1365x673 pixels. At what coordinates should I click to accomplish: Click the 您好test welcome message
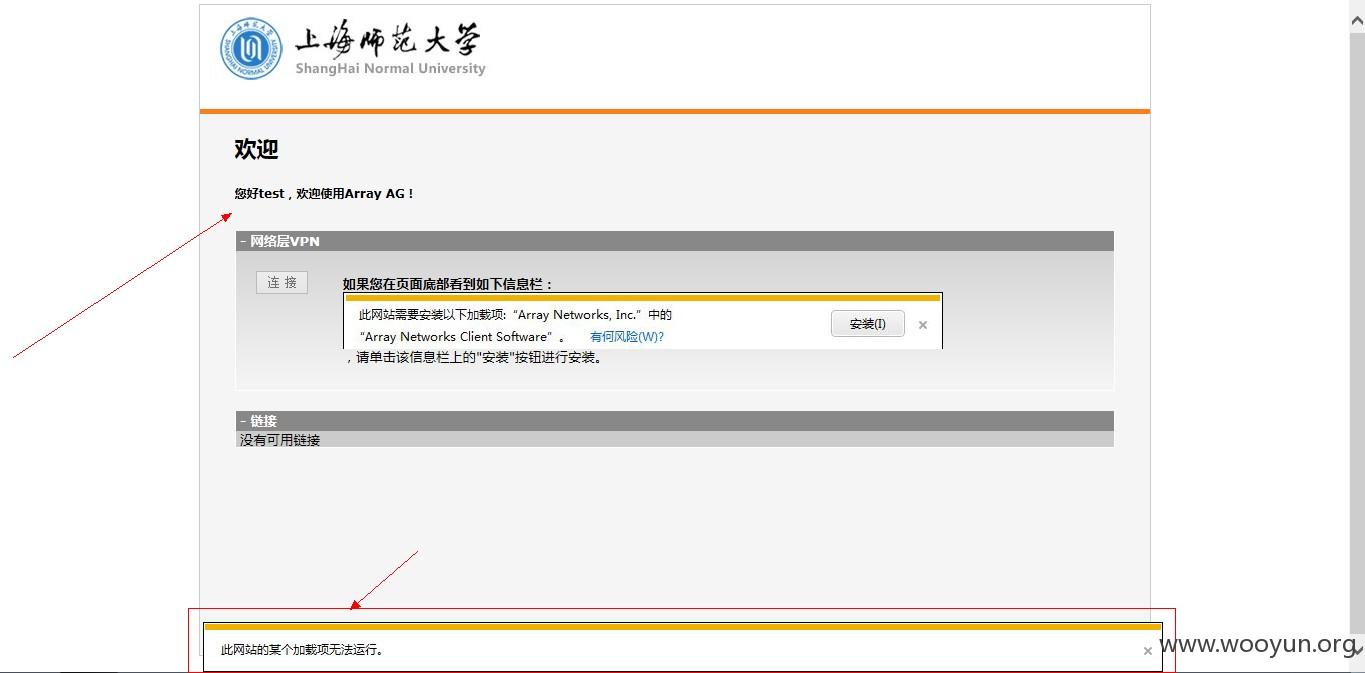click(323, 194)
